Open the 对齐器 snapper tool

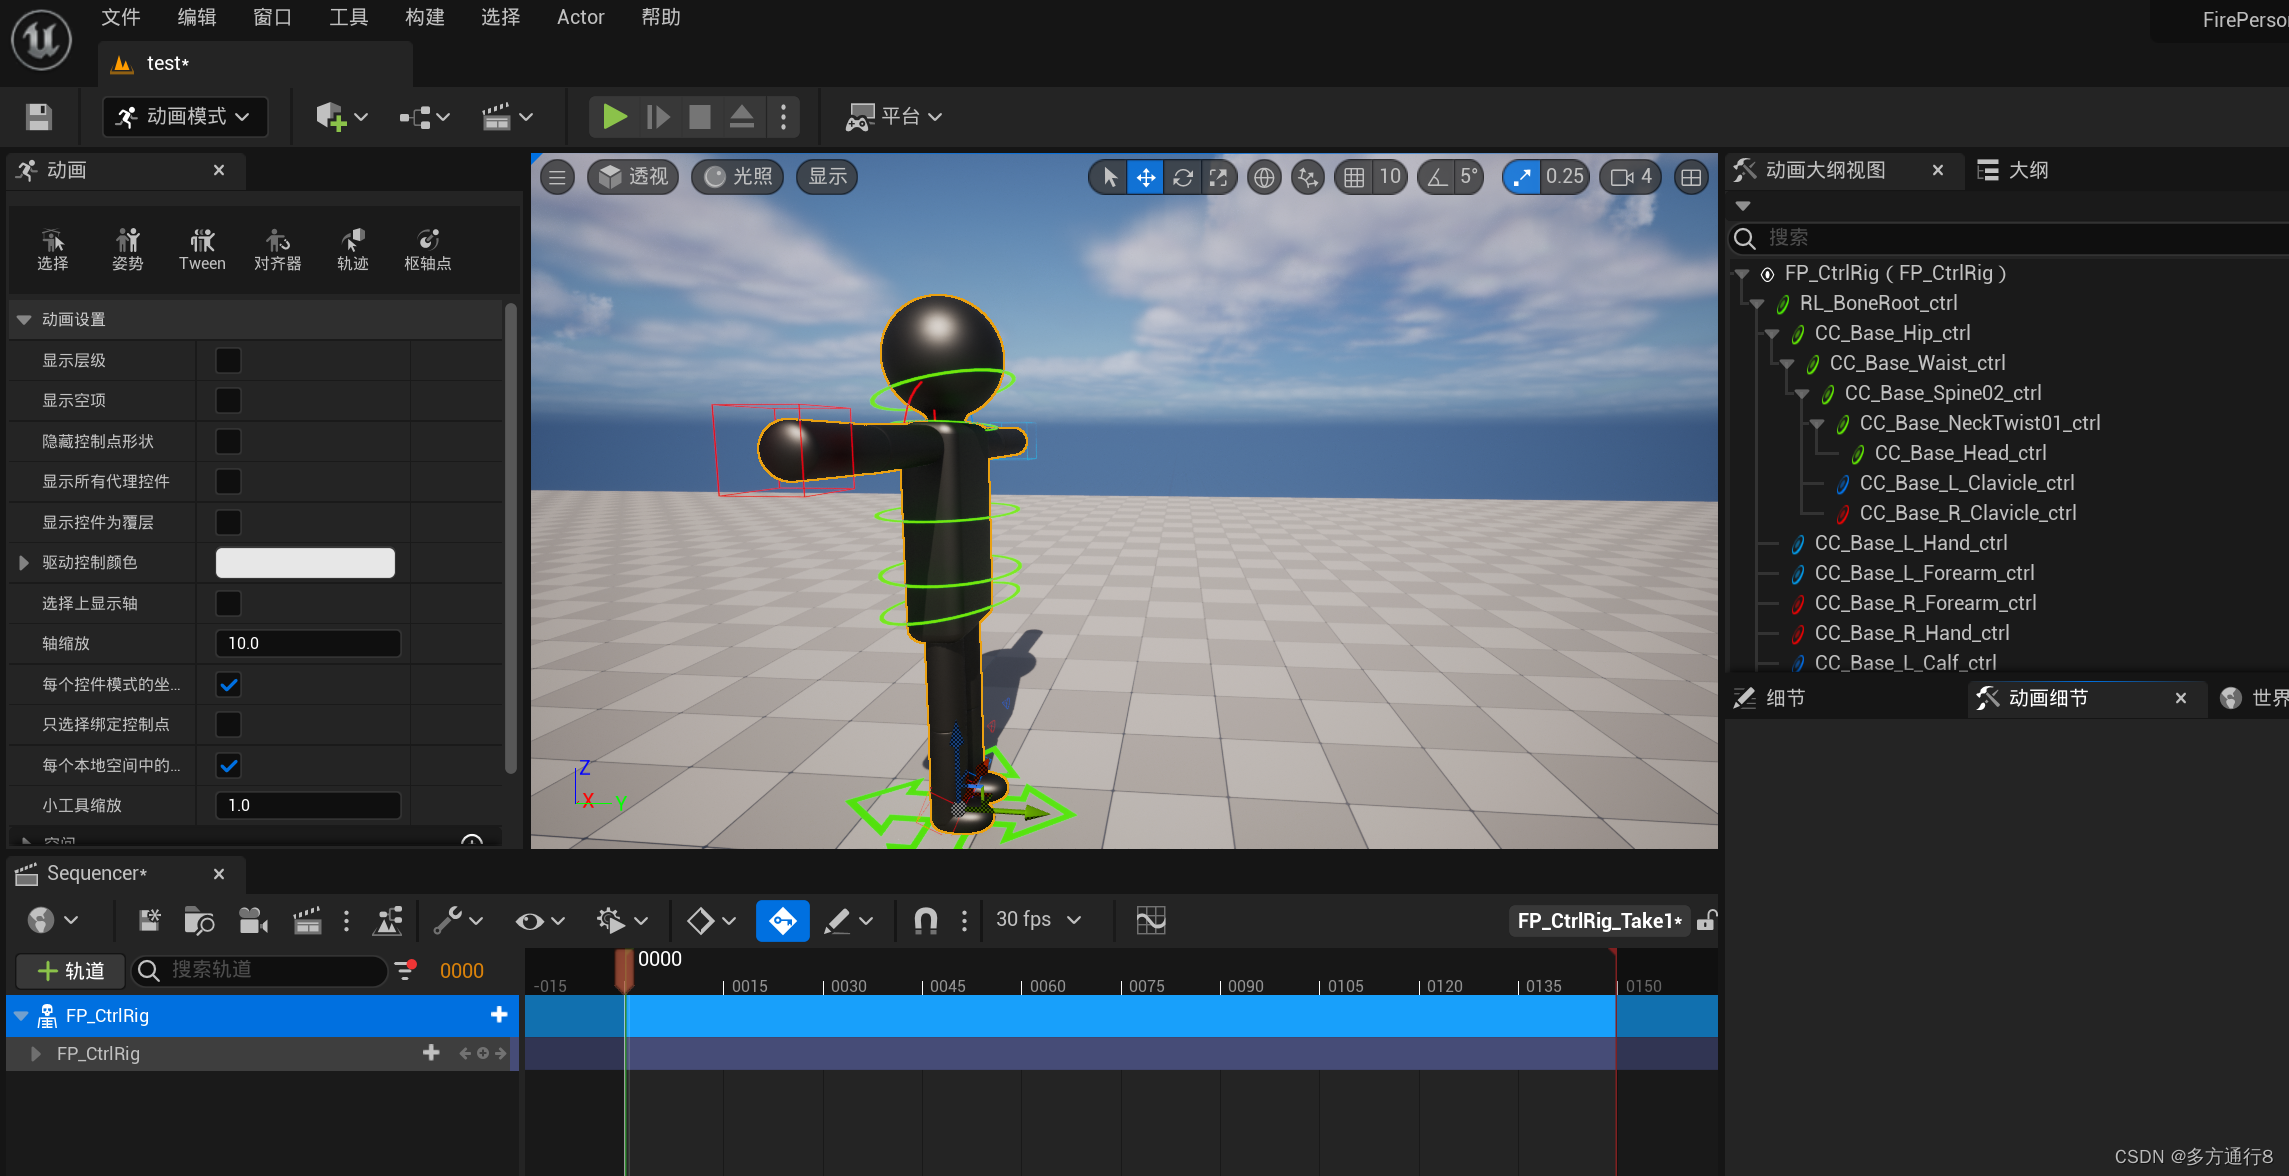(x=278, y=250)
